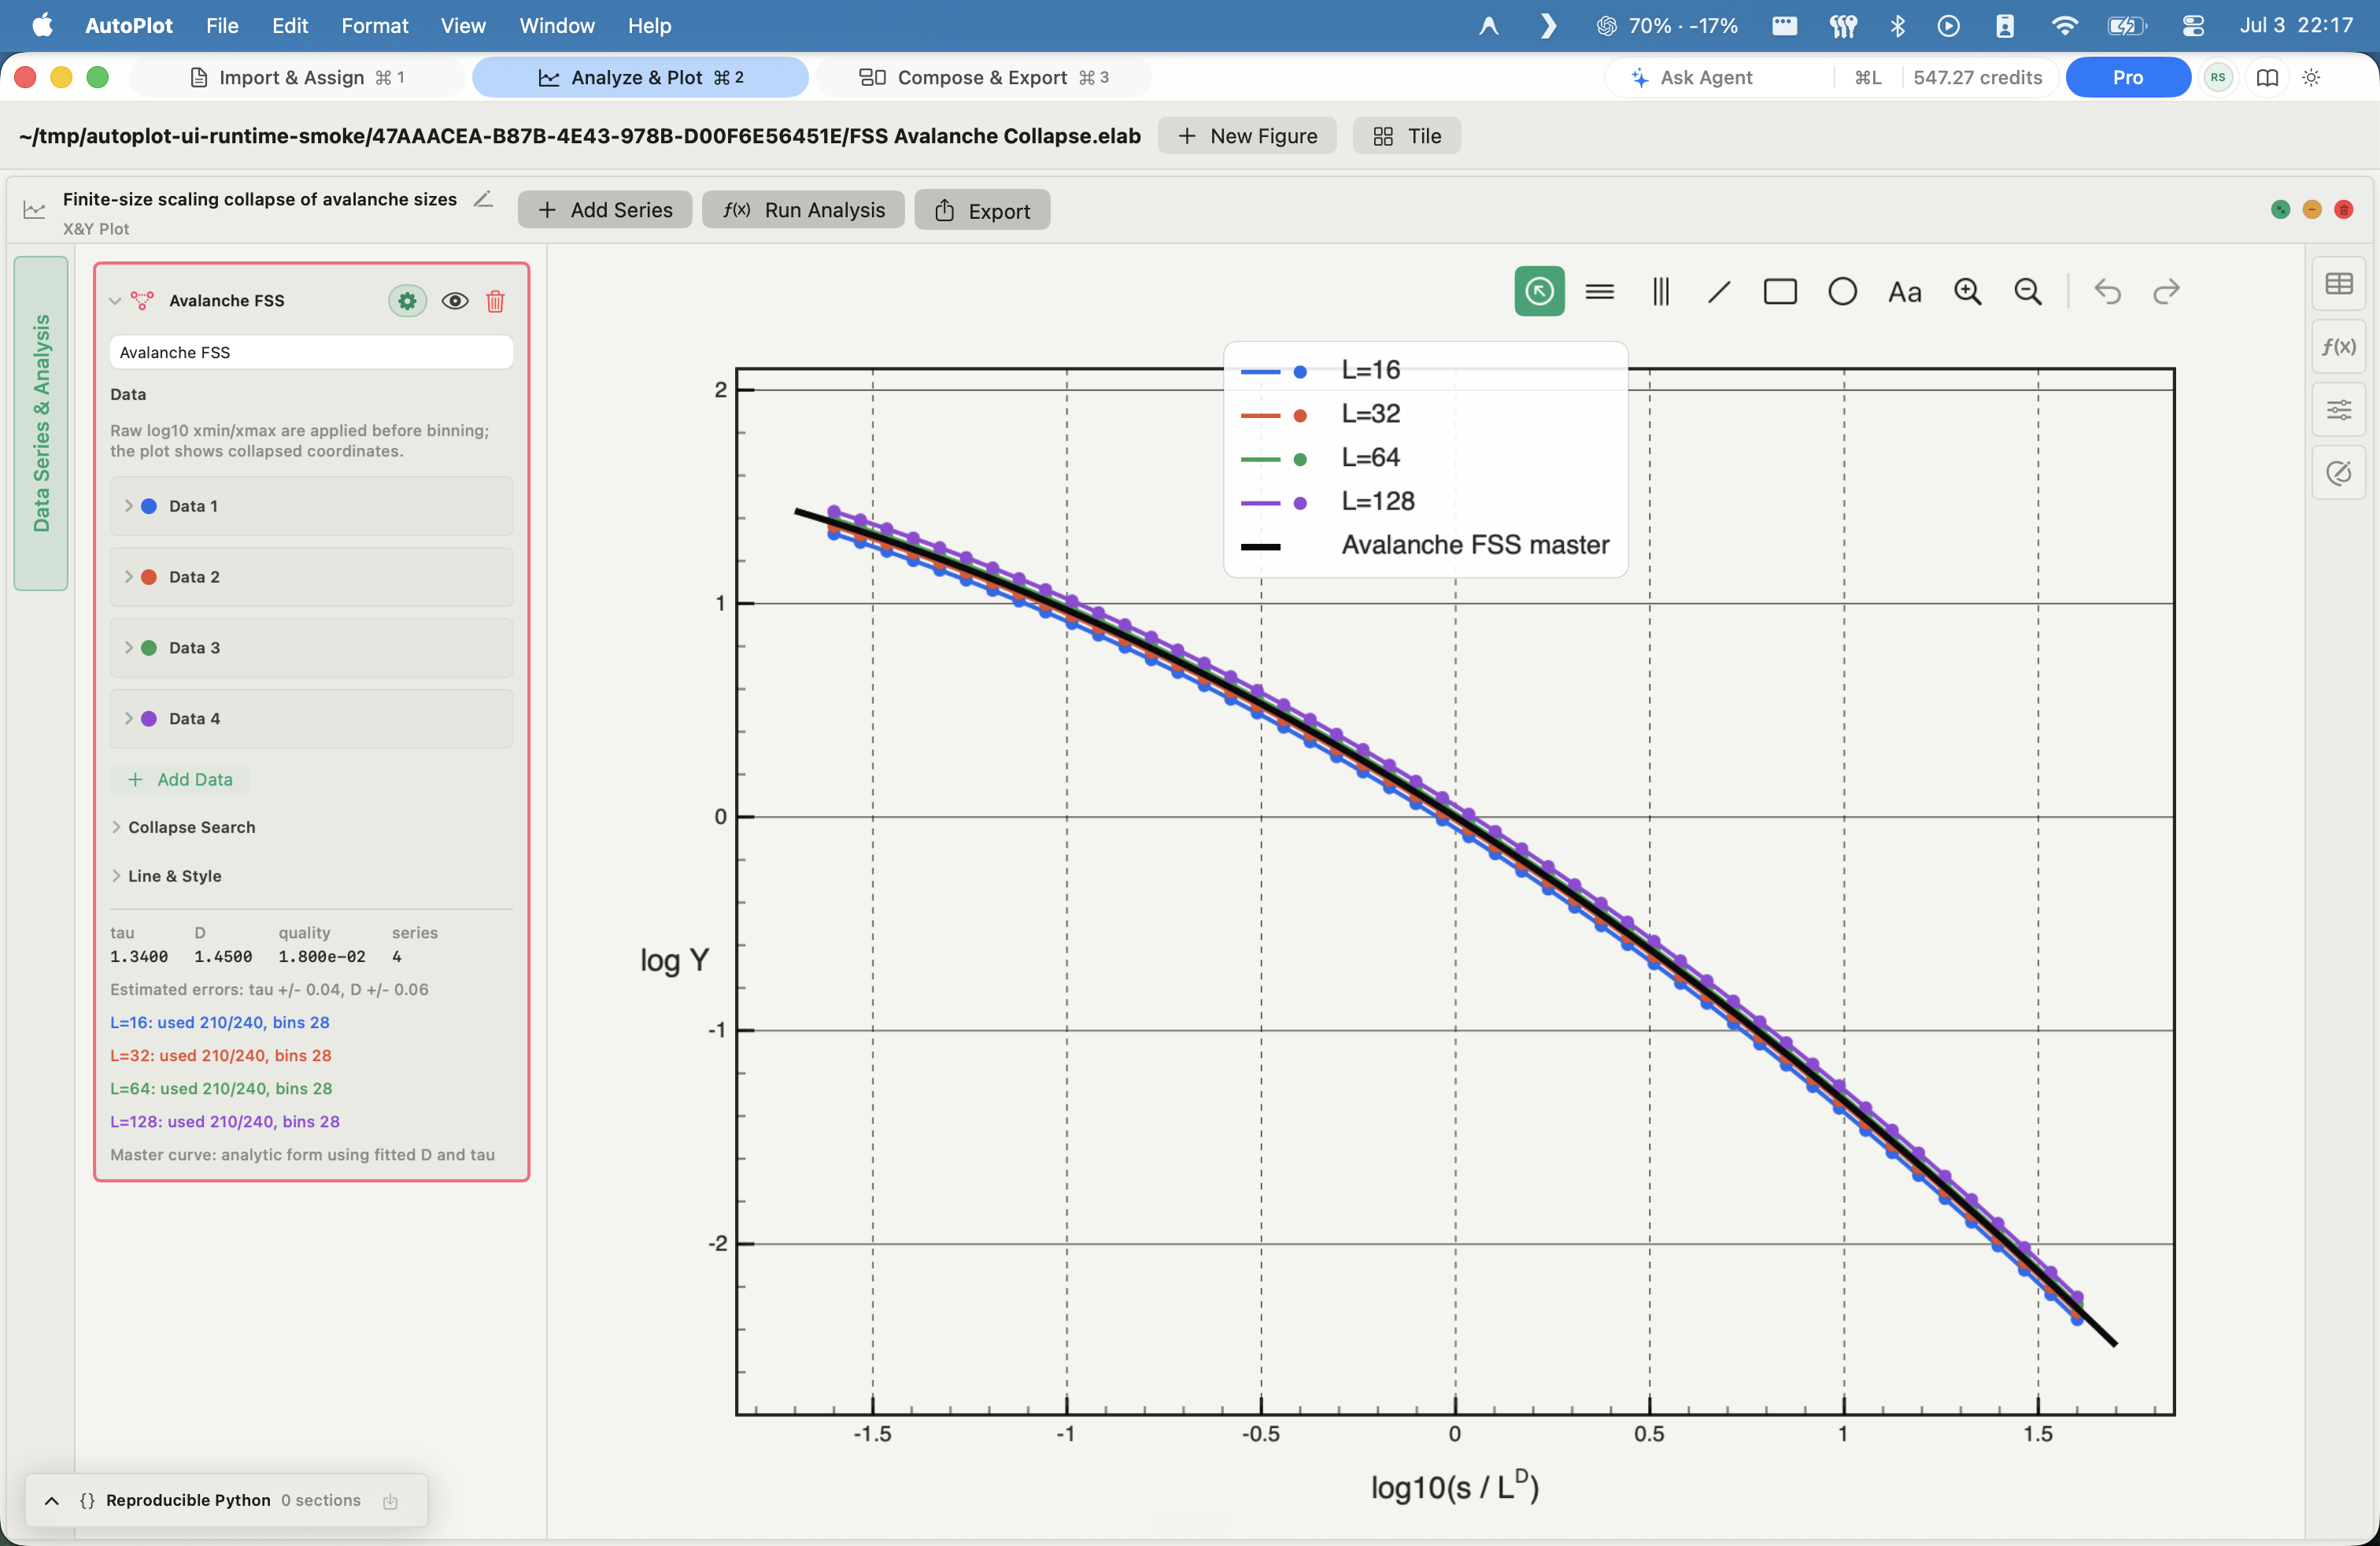Click the RS user avatar

[2218, 77]
